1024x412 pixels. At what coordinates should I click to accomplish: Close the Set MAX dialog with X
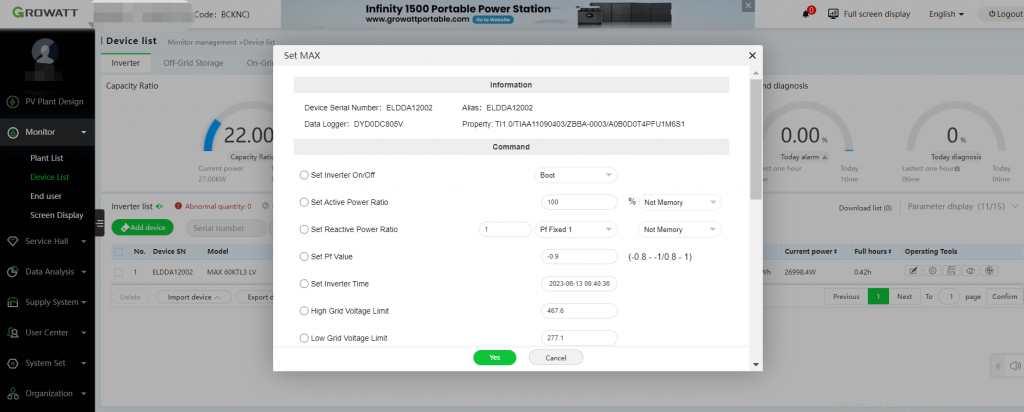tap(752, 56)
